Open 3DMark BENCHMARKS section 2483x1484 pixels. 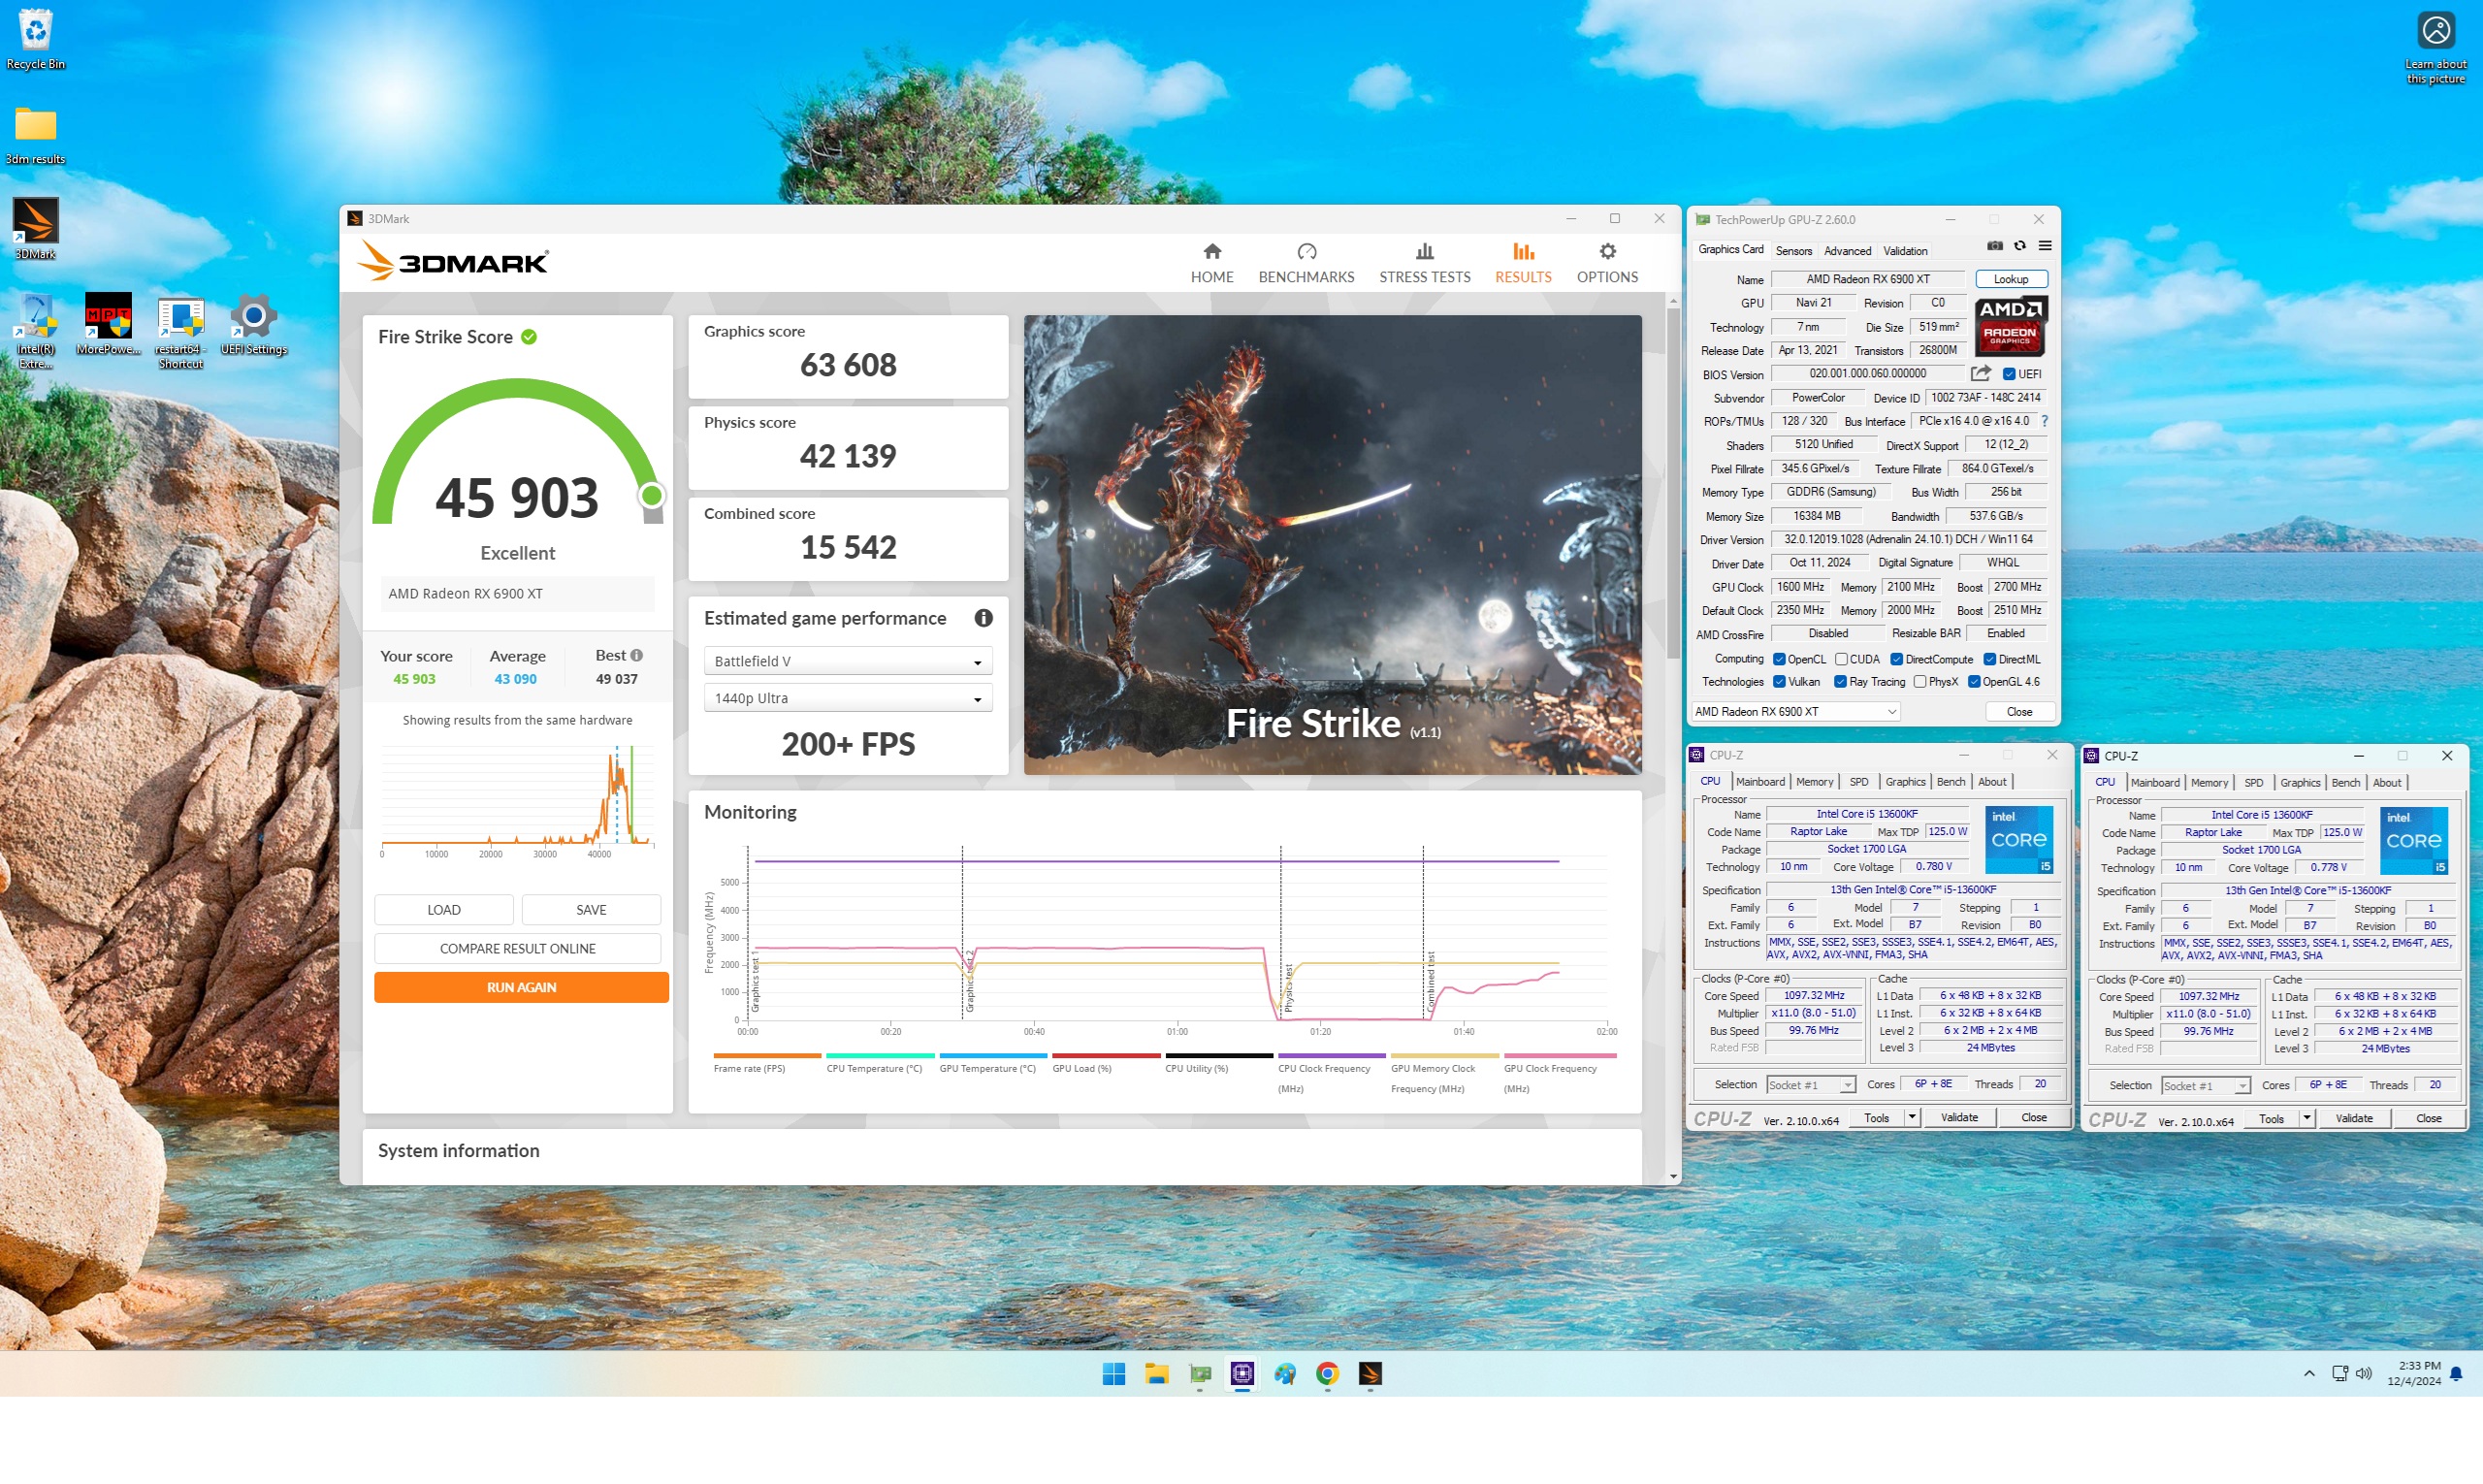(1305, 263)
